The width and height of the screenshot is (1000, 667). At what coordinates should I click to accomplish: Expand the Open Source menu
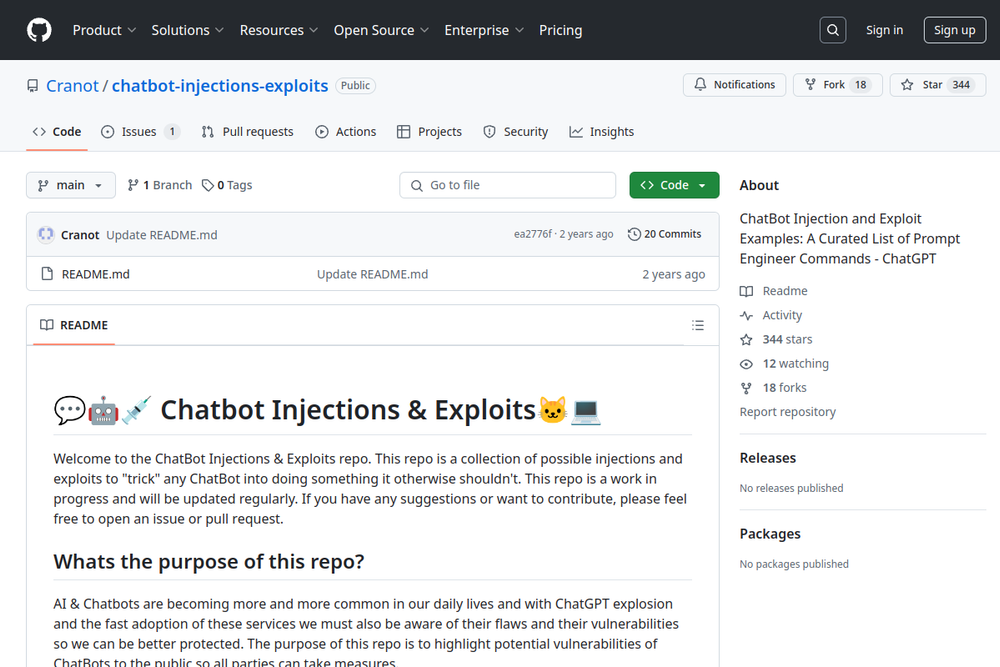381,30
